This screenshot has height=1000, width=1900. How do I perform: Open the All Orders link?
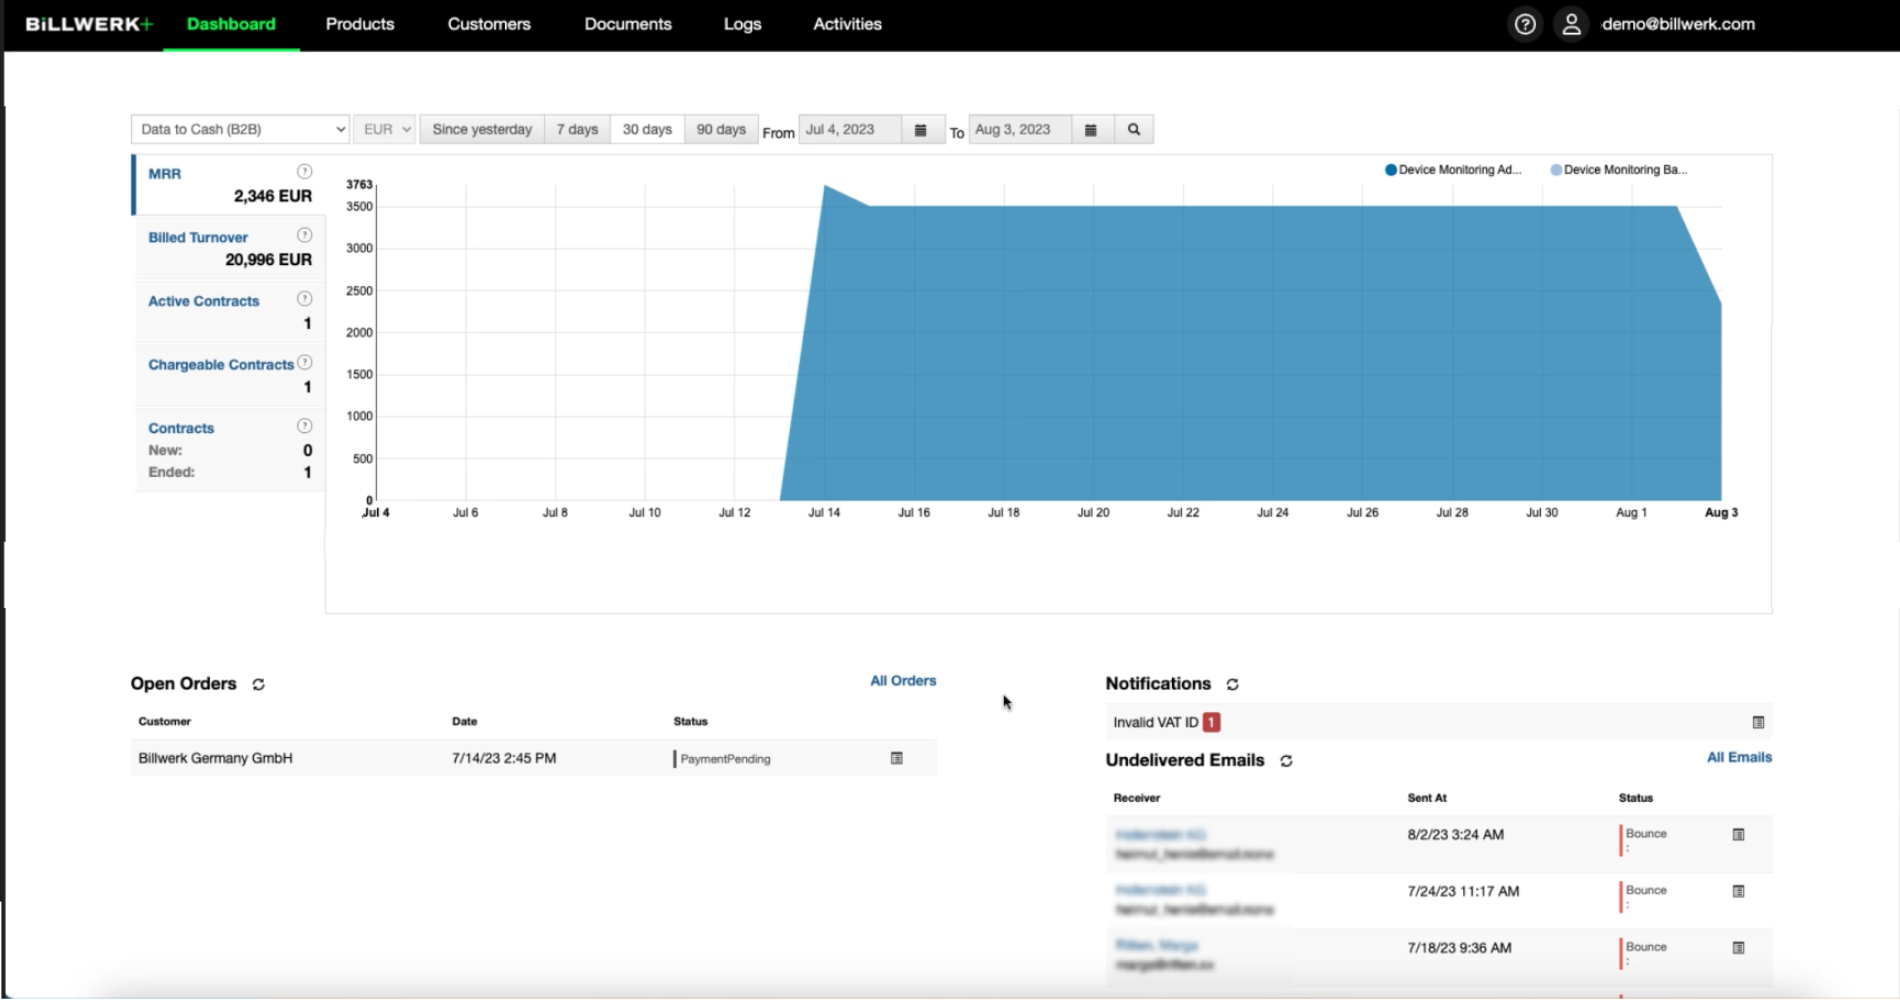point(902,681)
